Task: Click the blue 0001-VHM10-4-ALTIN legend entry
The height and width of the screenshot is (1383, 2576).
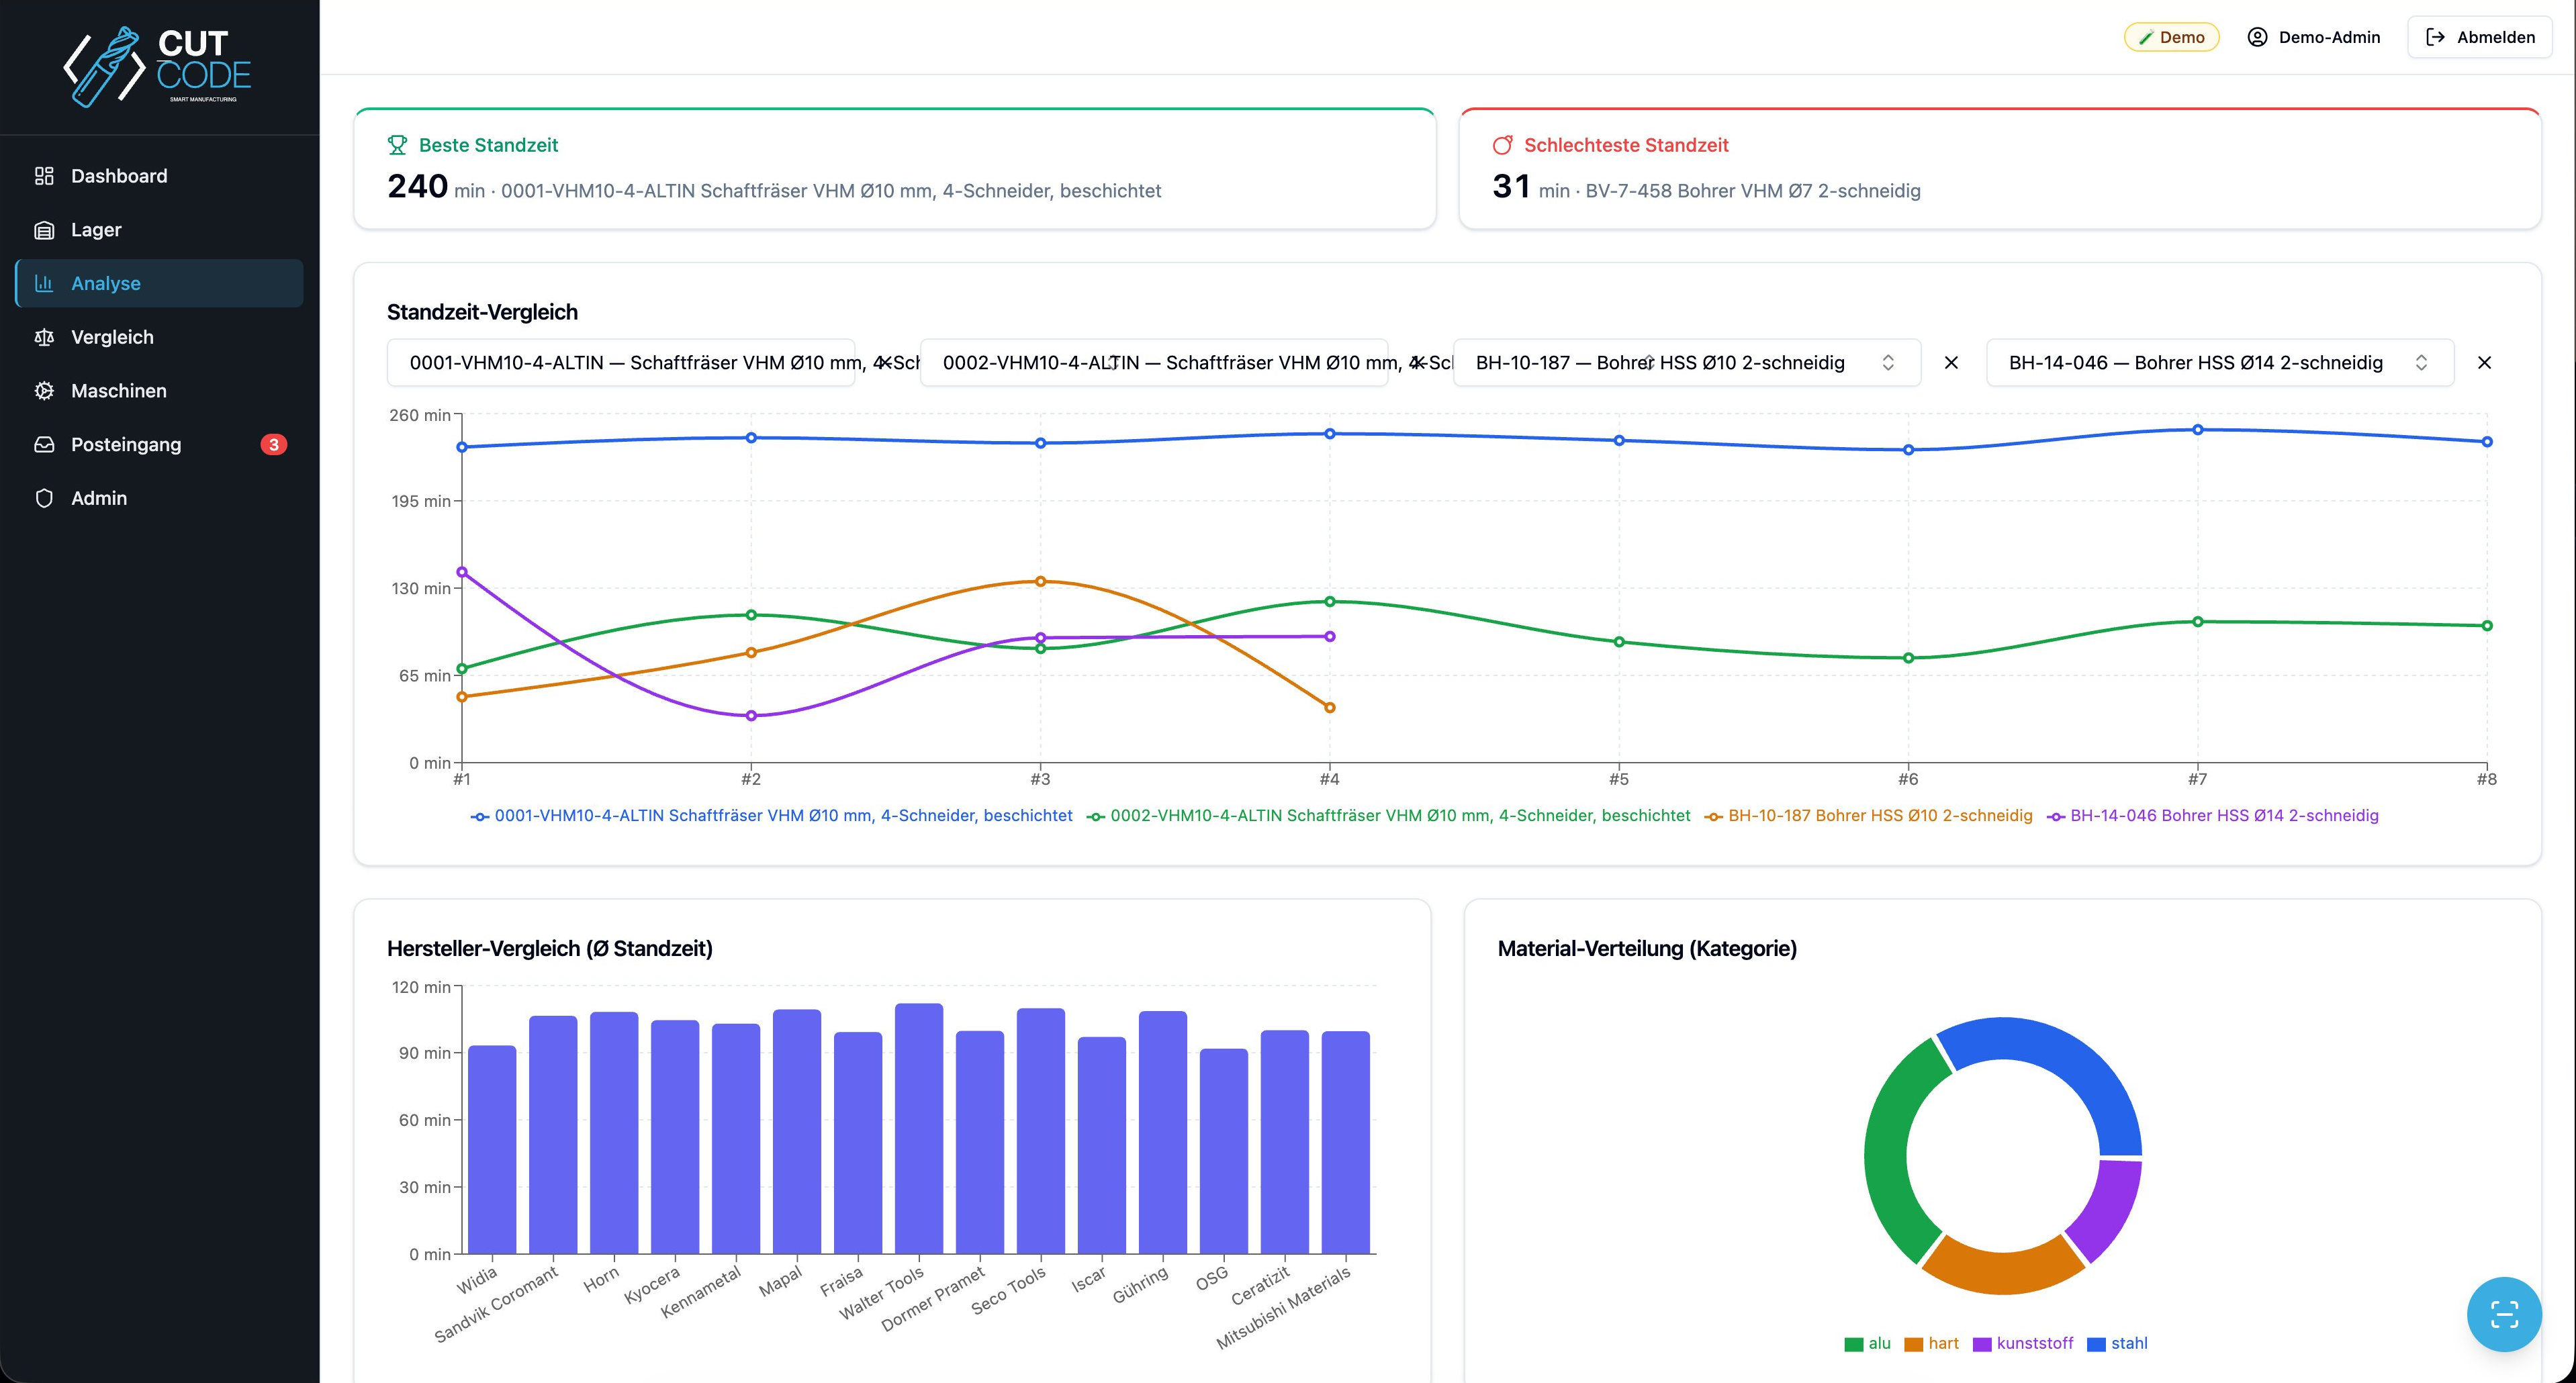Action: (x=771, y=816)
